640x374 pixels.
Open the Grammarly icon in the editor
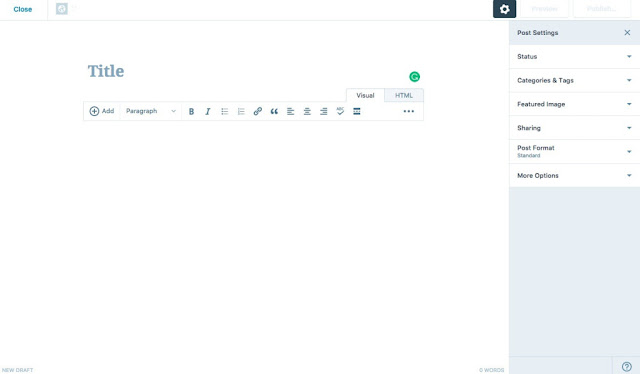pos(414,77)
